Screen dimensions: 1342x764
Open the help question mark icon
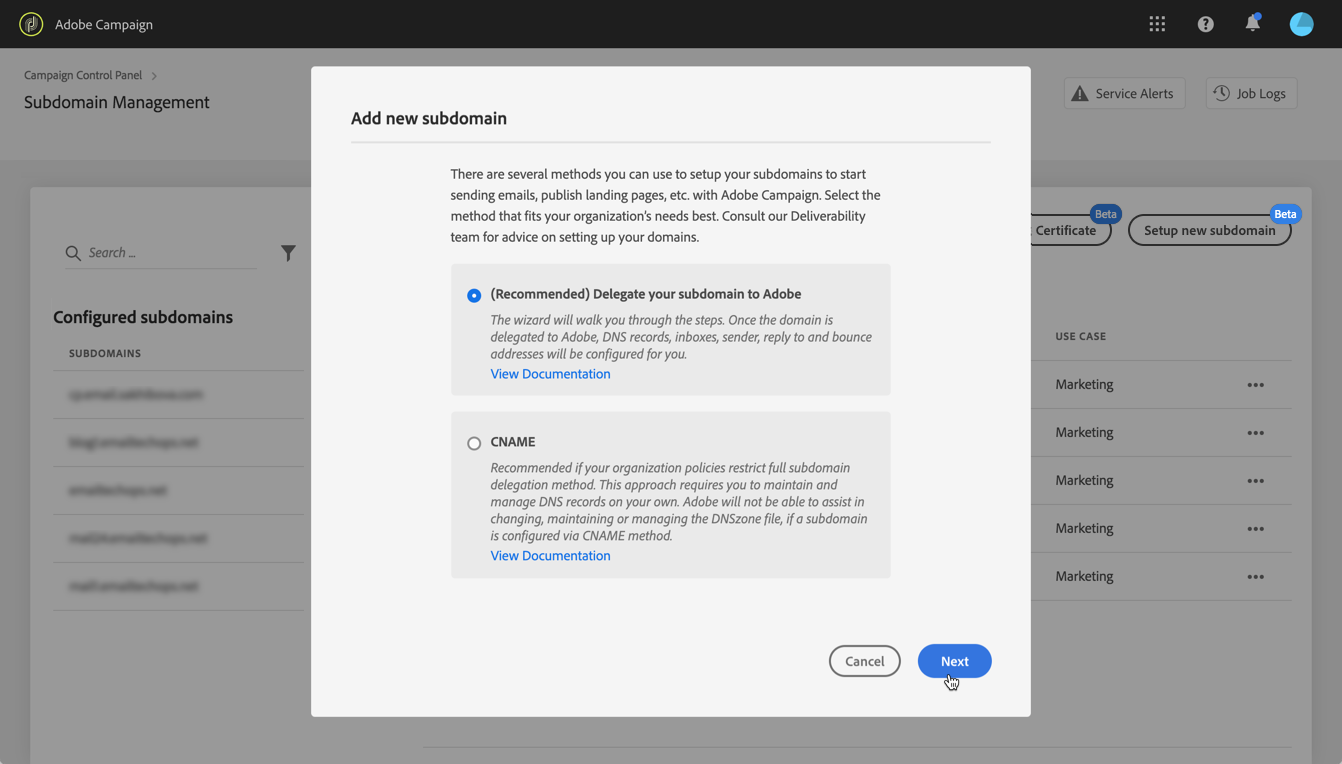[x=1205, y=24]
